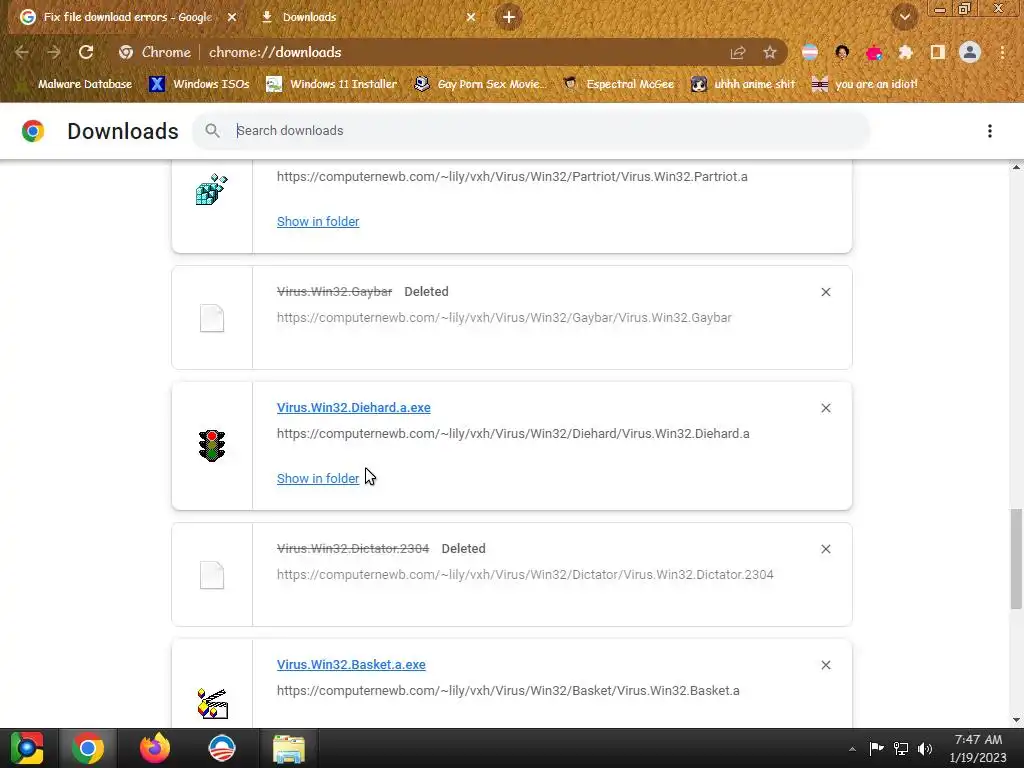Click the red extension icon
The width and height of the screenshot is (1024, 768).
(874, 52)
